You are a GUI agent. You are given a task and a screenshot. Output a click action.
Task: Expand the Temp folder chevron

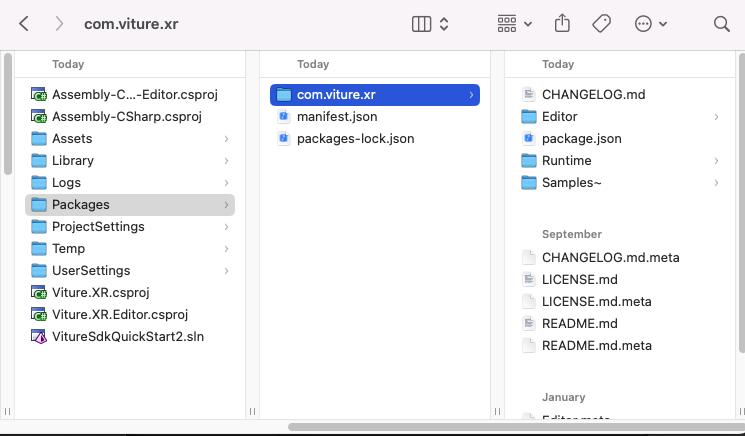tap(226, 248)
